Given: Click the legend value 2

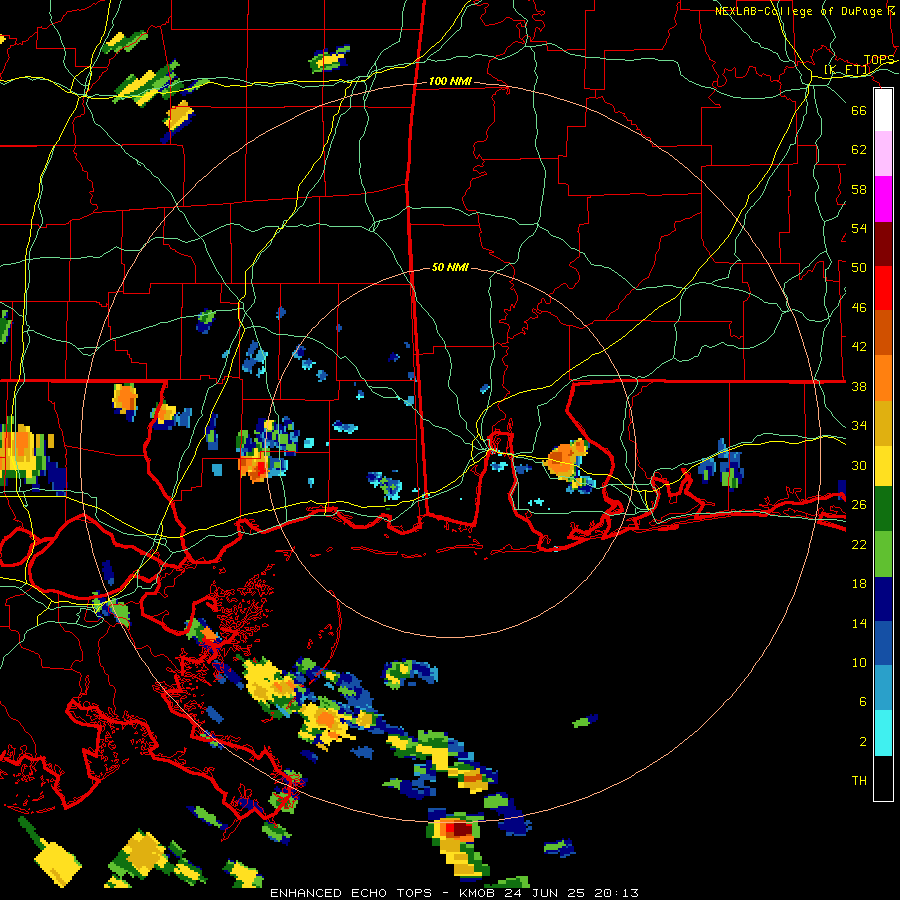Looking at the screenshot, I should (x=863, y=742).
